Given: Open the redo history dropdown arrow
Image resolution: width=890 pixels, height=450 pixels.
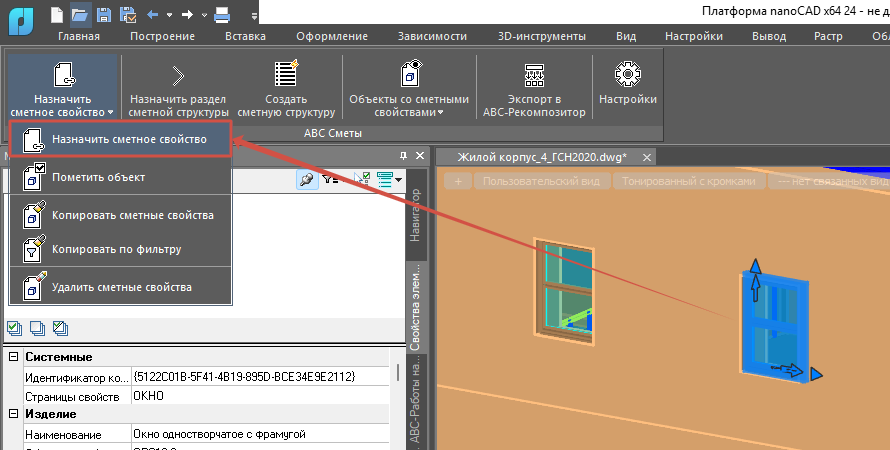Looking at the screenshot, I should (x=204, y=15).
